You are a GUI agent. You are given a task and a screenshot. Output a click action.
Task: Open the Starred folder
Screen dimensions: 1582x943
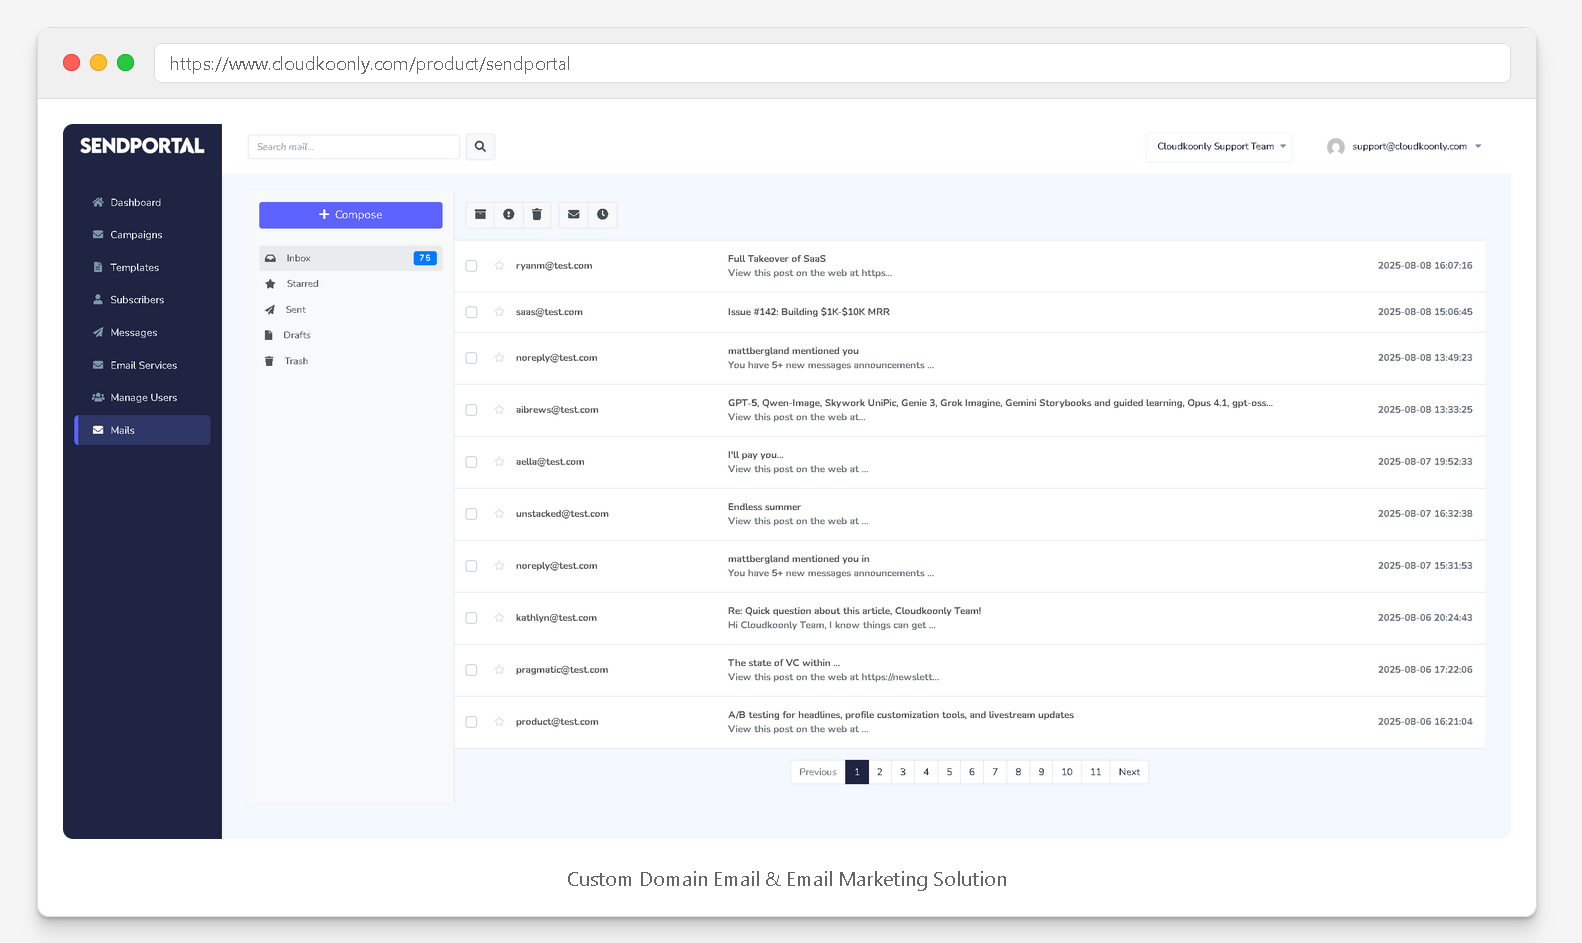tap(350, 284)
